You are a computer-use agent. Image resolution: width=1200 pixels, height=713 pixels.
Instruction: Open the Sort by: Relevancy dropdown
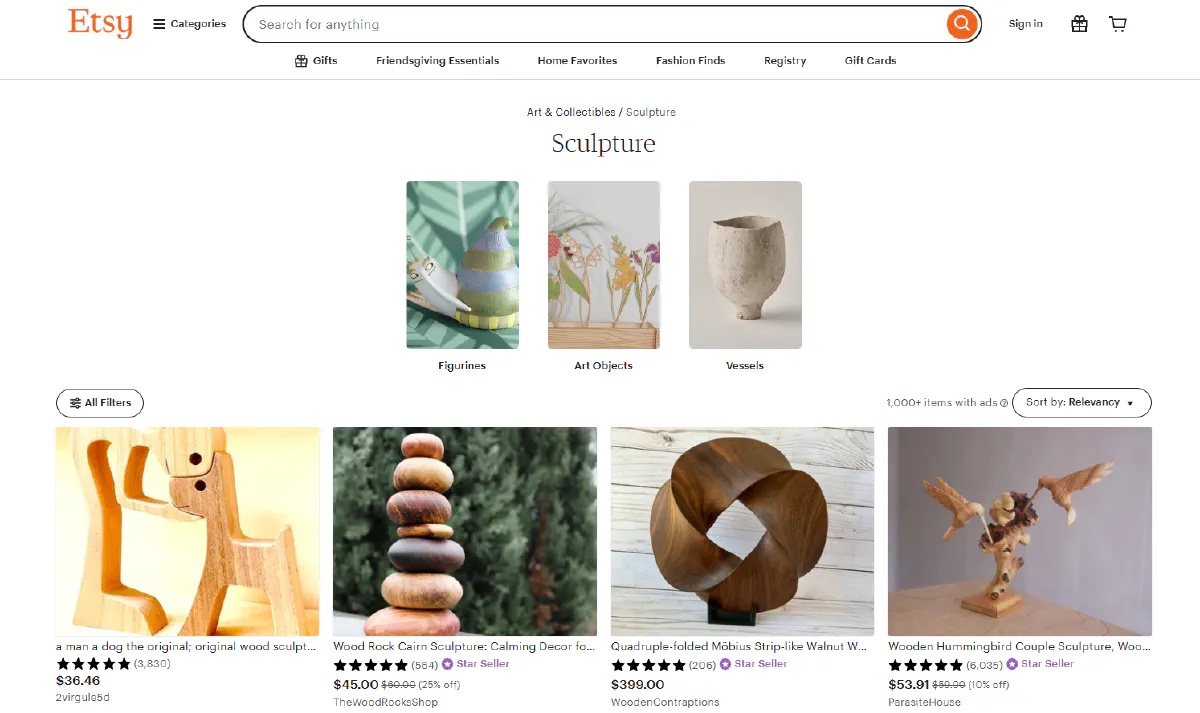pyautogui.click(x=1081, y=403)
